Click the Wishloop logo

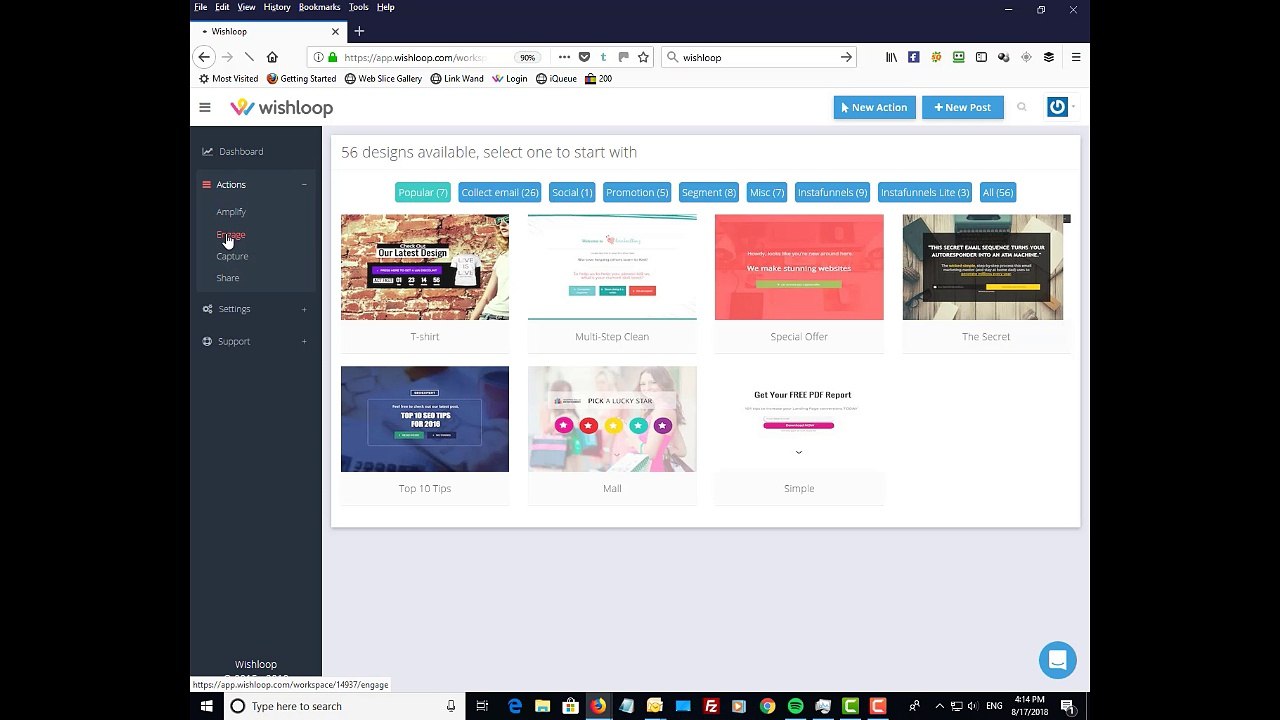281,107
